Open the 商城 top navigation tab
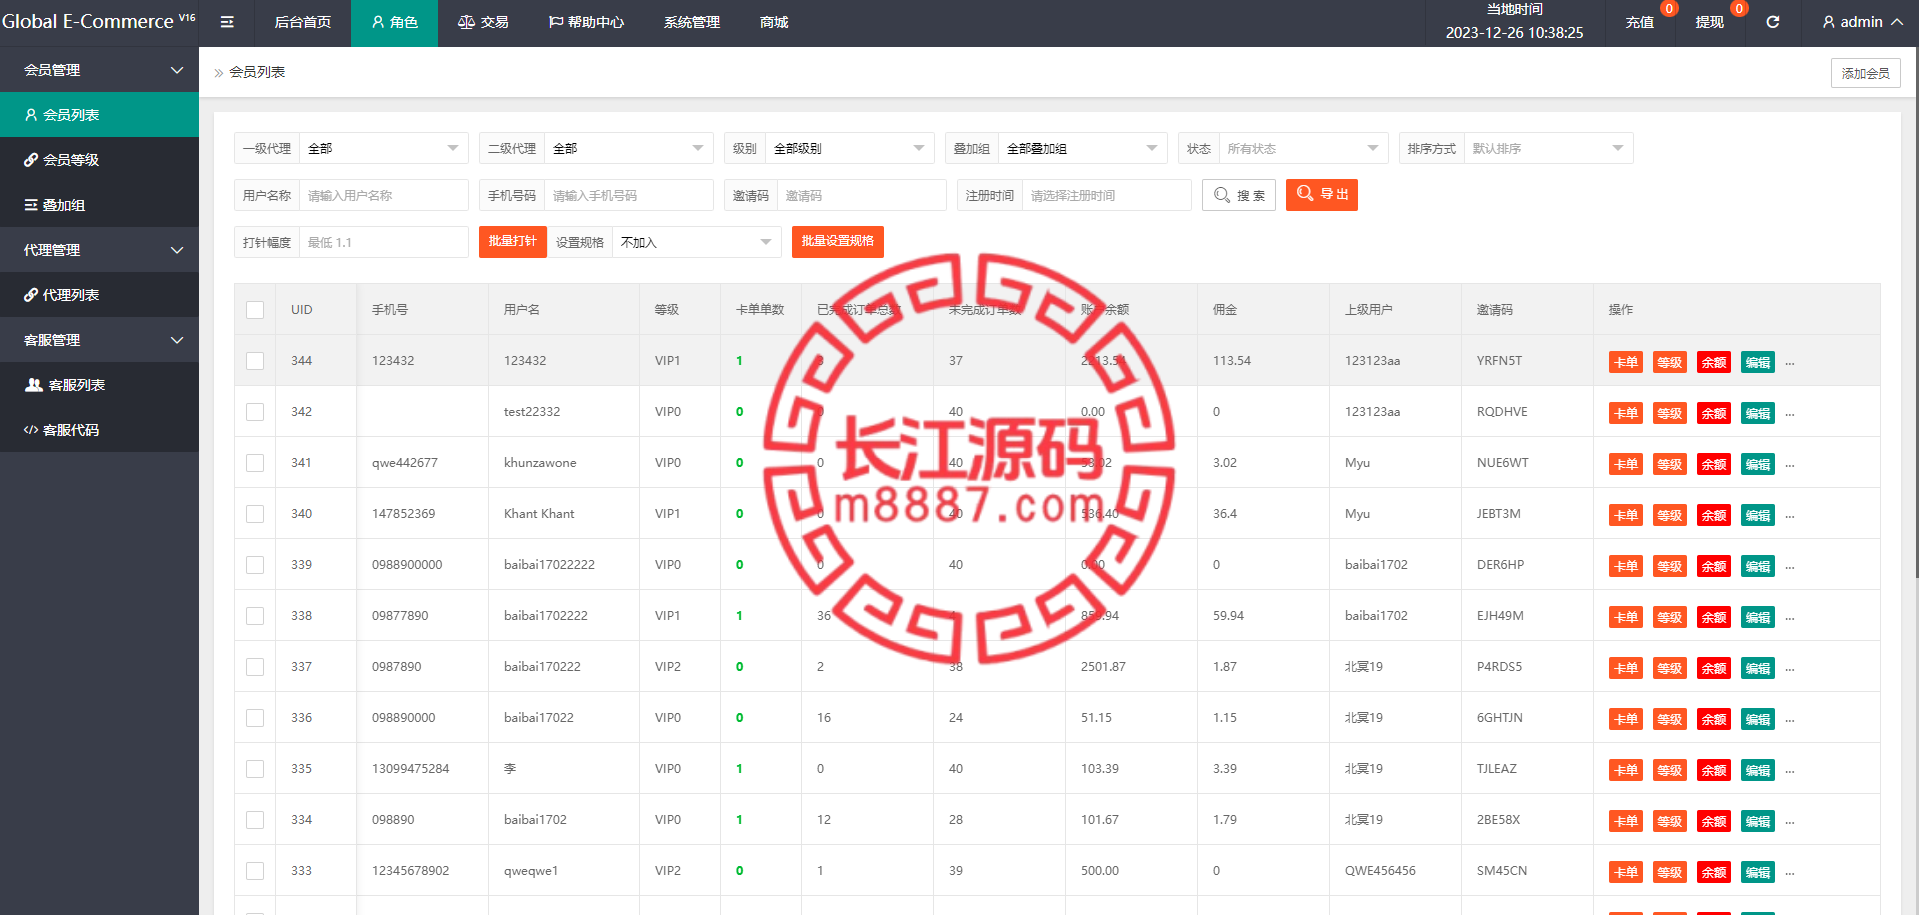Image resolution: width=1919 pixels, height=915 pixels. 774,22
